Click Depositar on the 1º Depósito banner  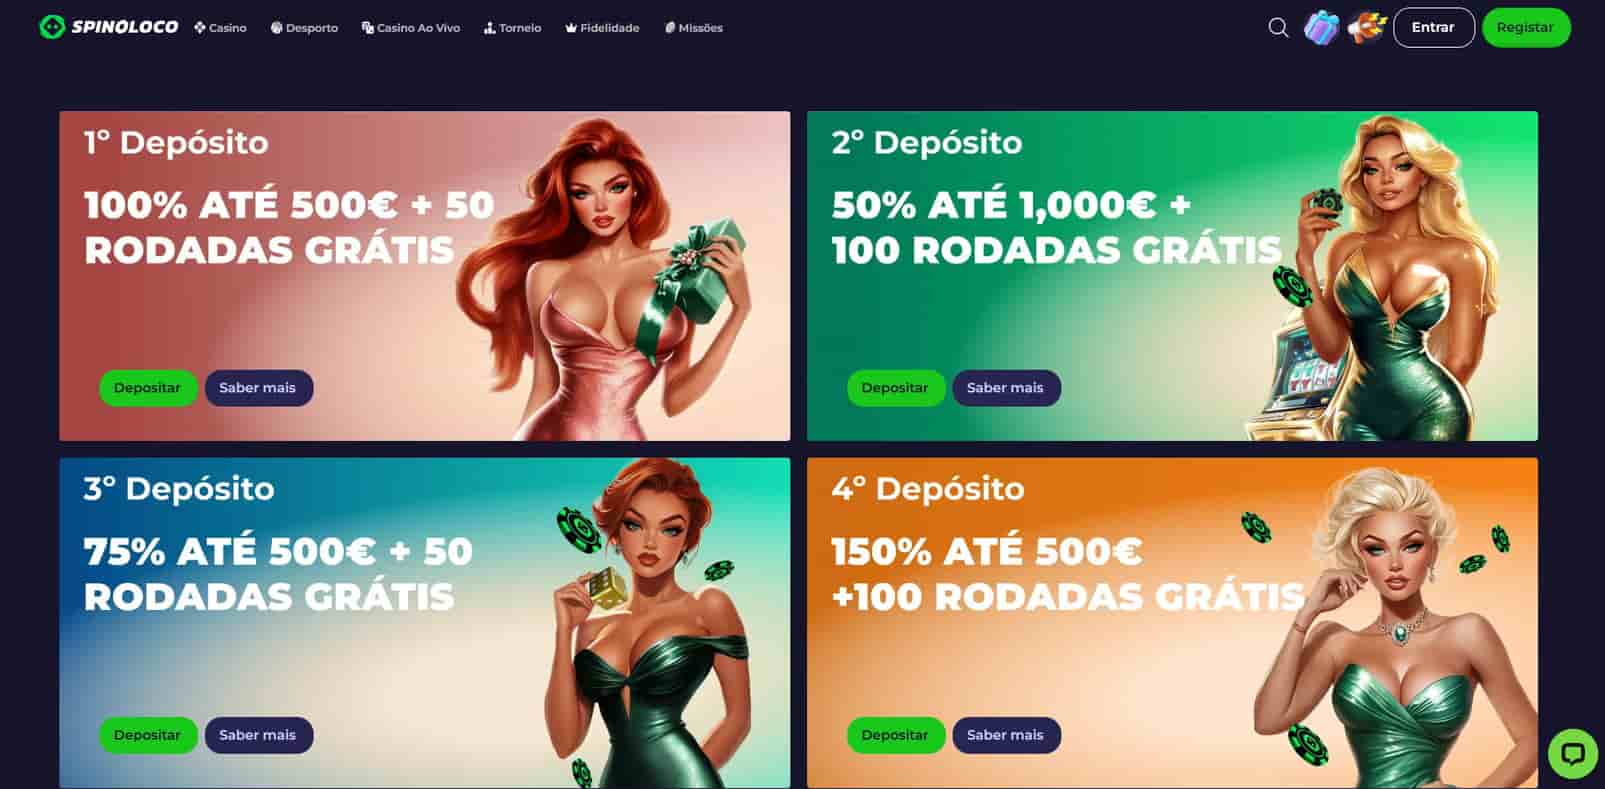pos(147,388)
